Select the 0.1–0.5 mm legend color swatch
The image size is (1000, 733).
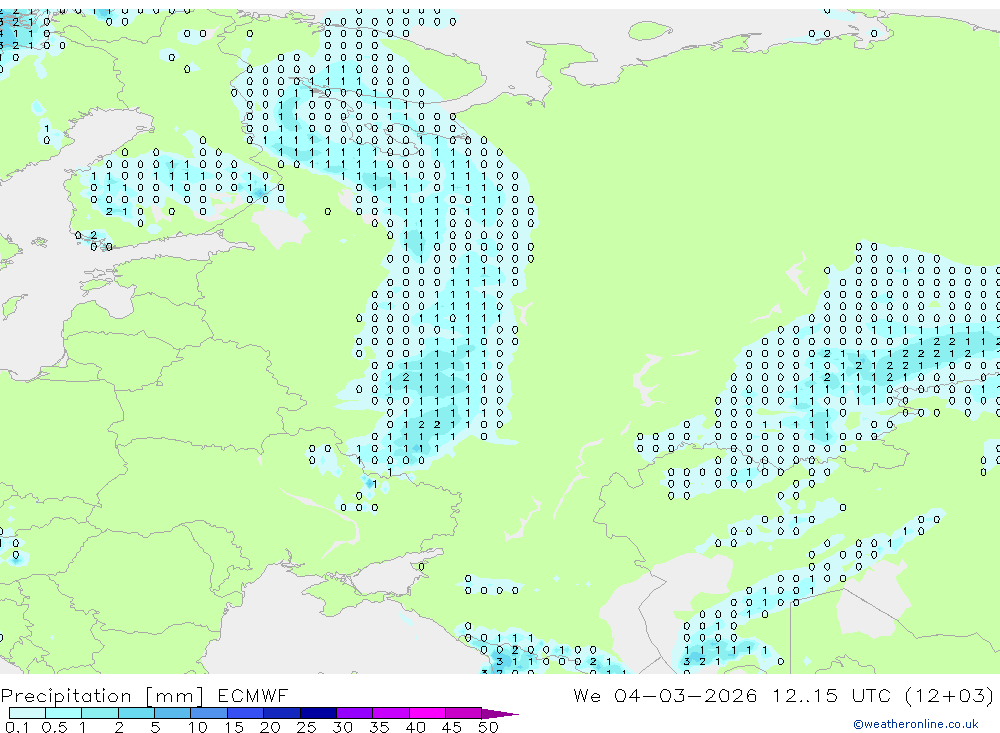coord(27,713)
